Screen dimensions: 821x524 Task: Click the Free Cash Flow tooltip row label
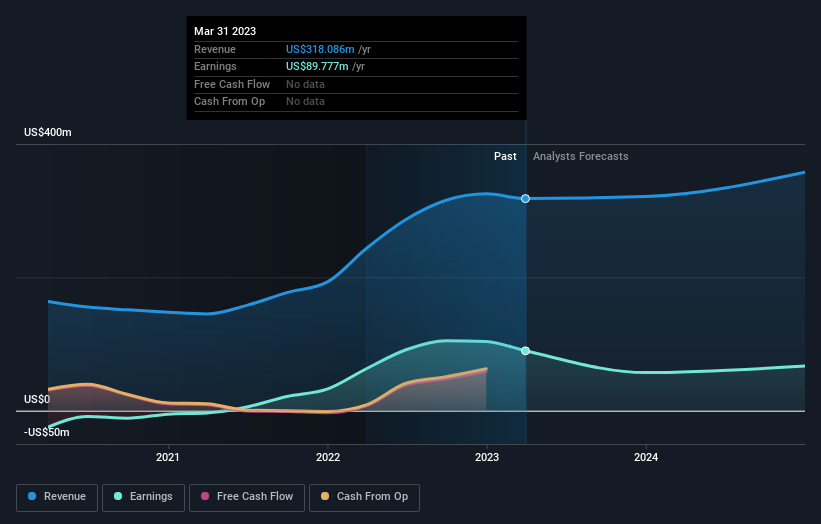(x=232, y=84)
